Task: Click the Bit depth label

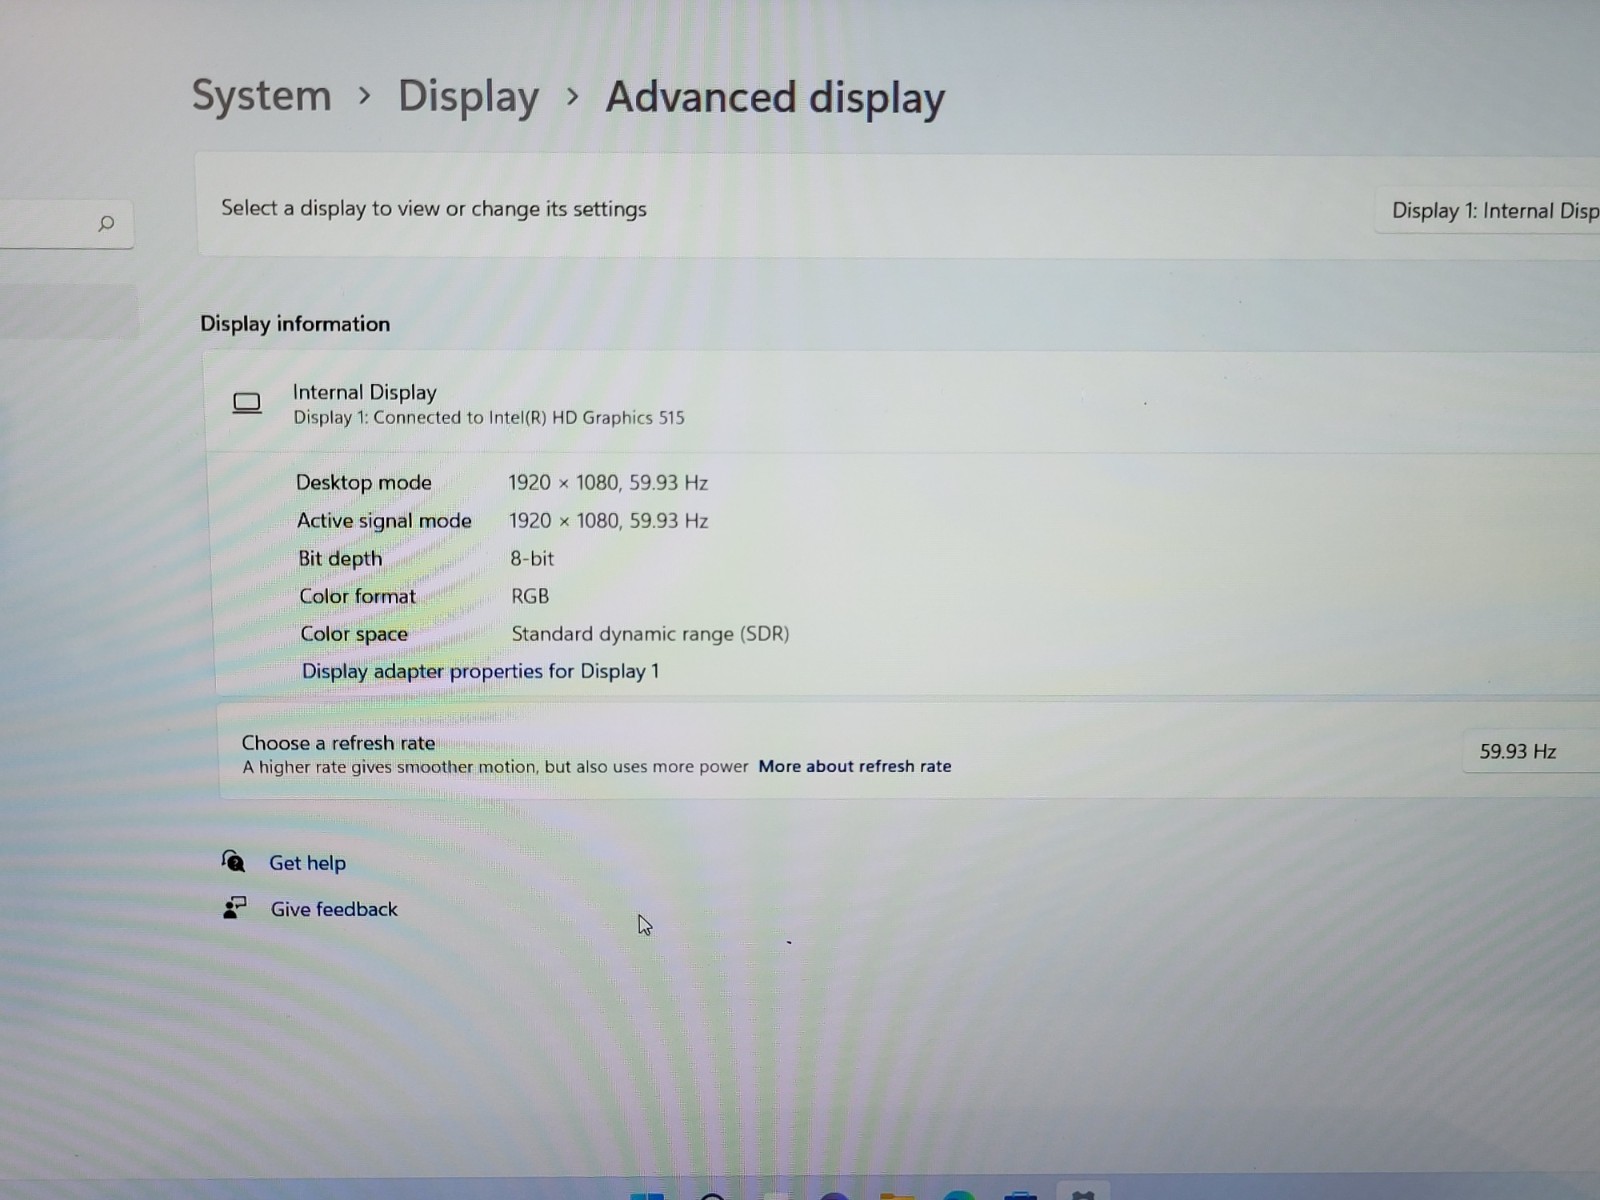Action: [x=340, y=558]
